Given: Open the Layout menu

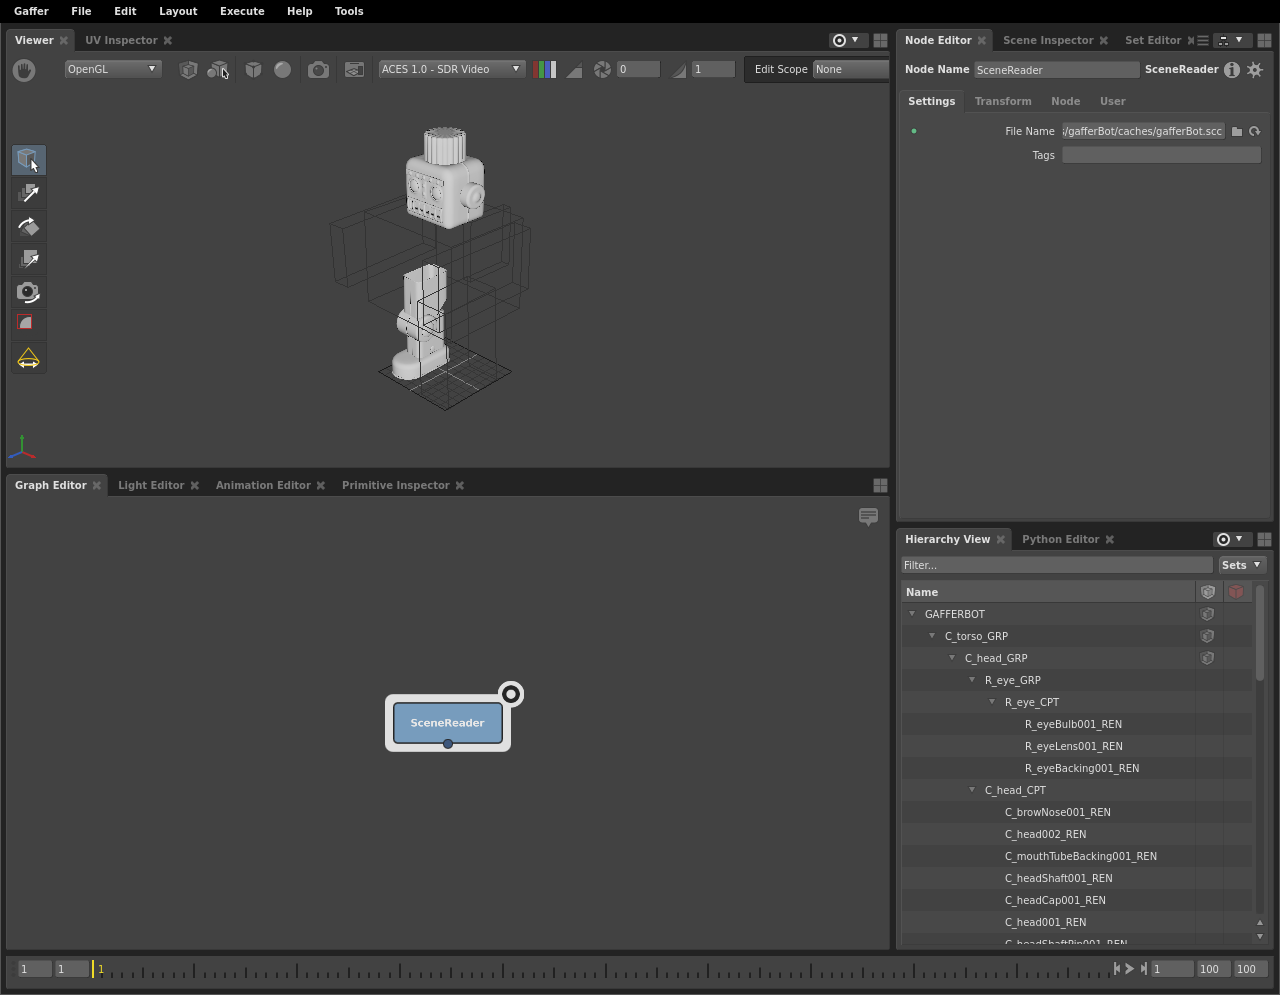Looking at the screenshot, I should click(x=178, y=11).
